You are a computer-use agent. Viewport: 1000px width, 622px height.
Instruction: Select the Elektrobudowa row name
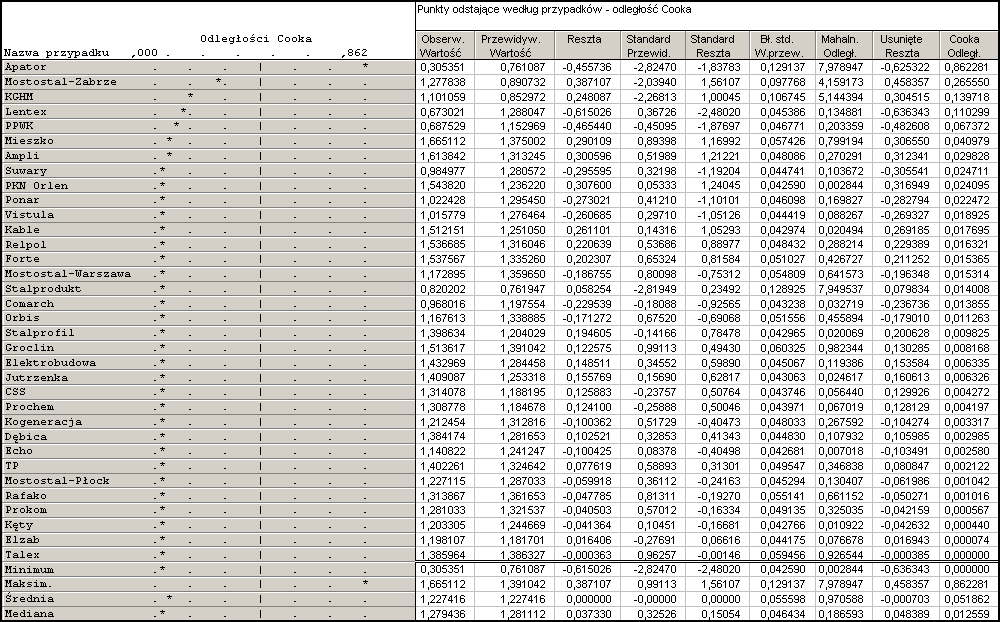50,363
